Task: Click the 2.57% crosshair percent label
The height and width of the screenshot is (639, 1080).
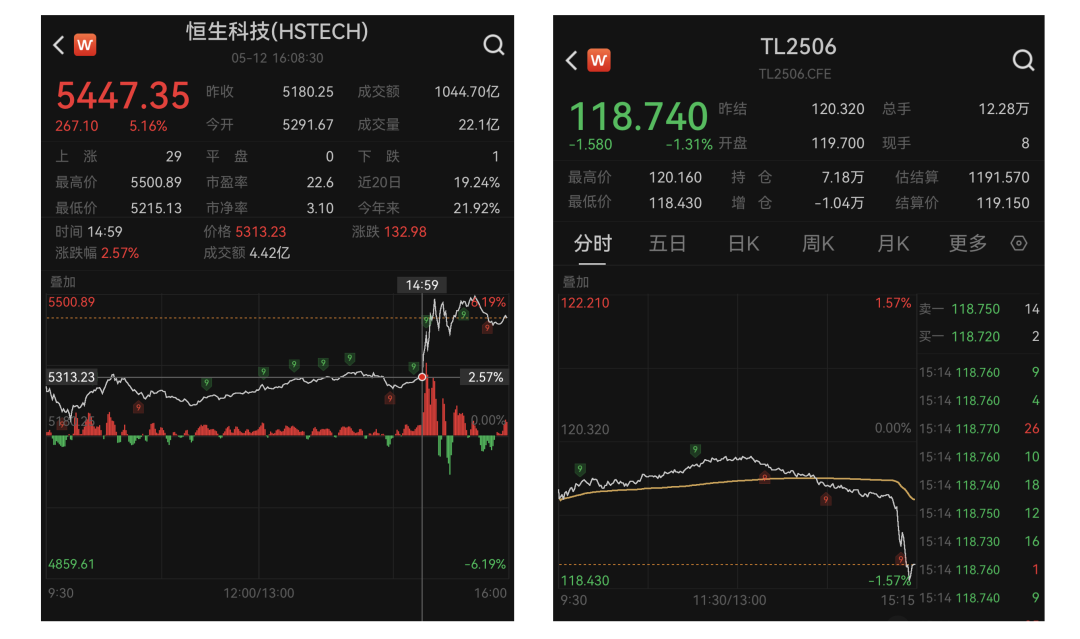Action: [486, 377]
